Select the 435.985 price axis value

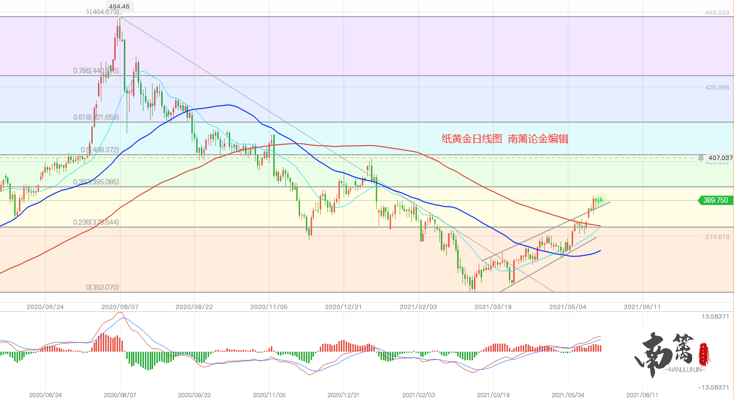pos(717,87)
